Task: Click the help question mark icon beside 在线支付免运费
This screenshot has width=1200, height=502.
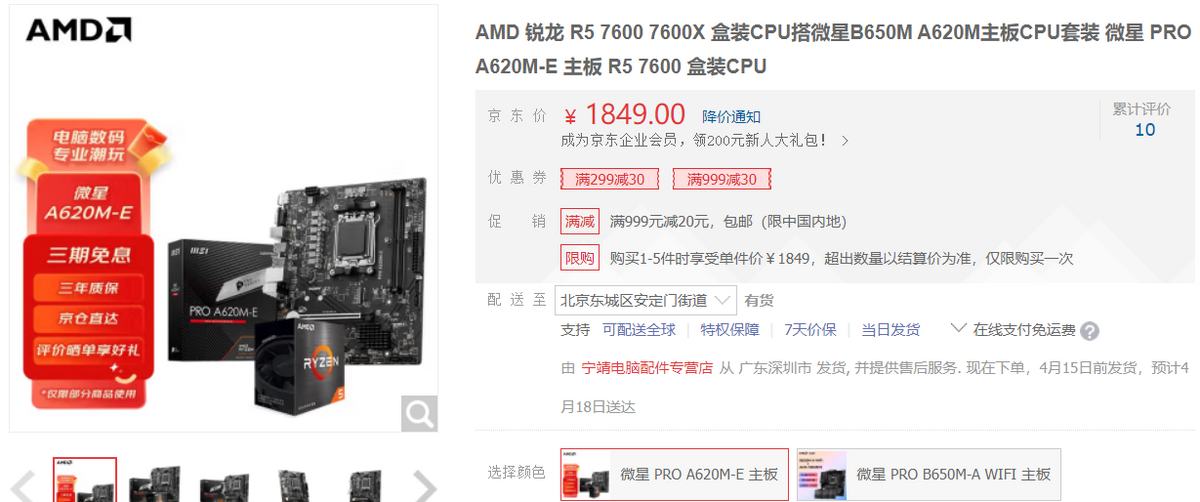Action: pos(1090,331)
